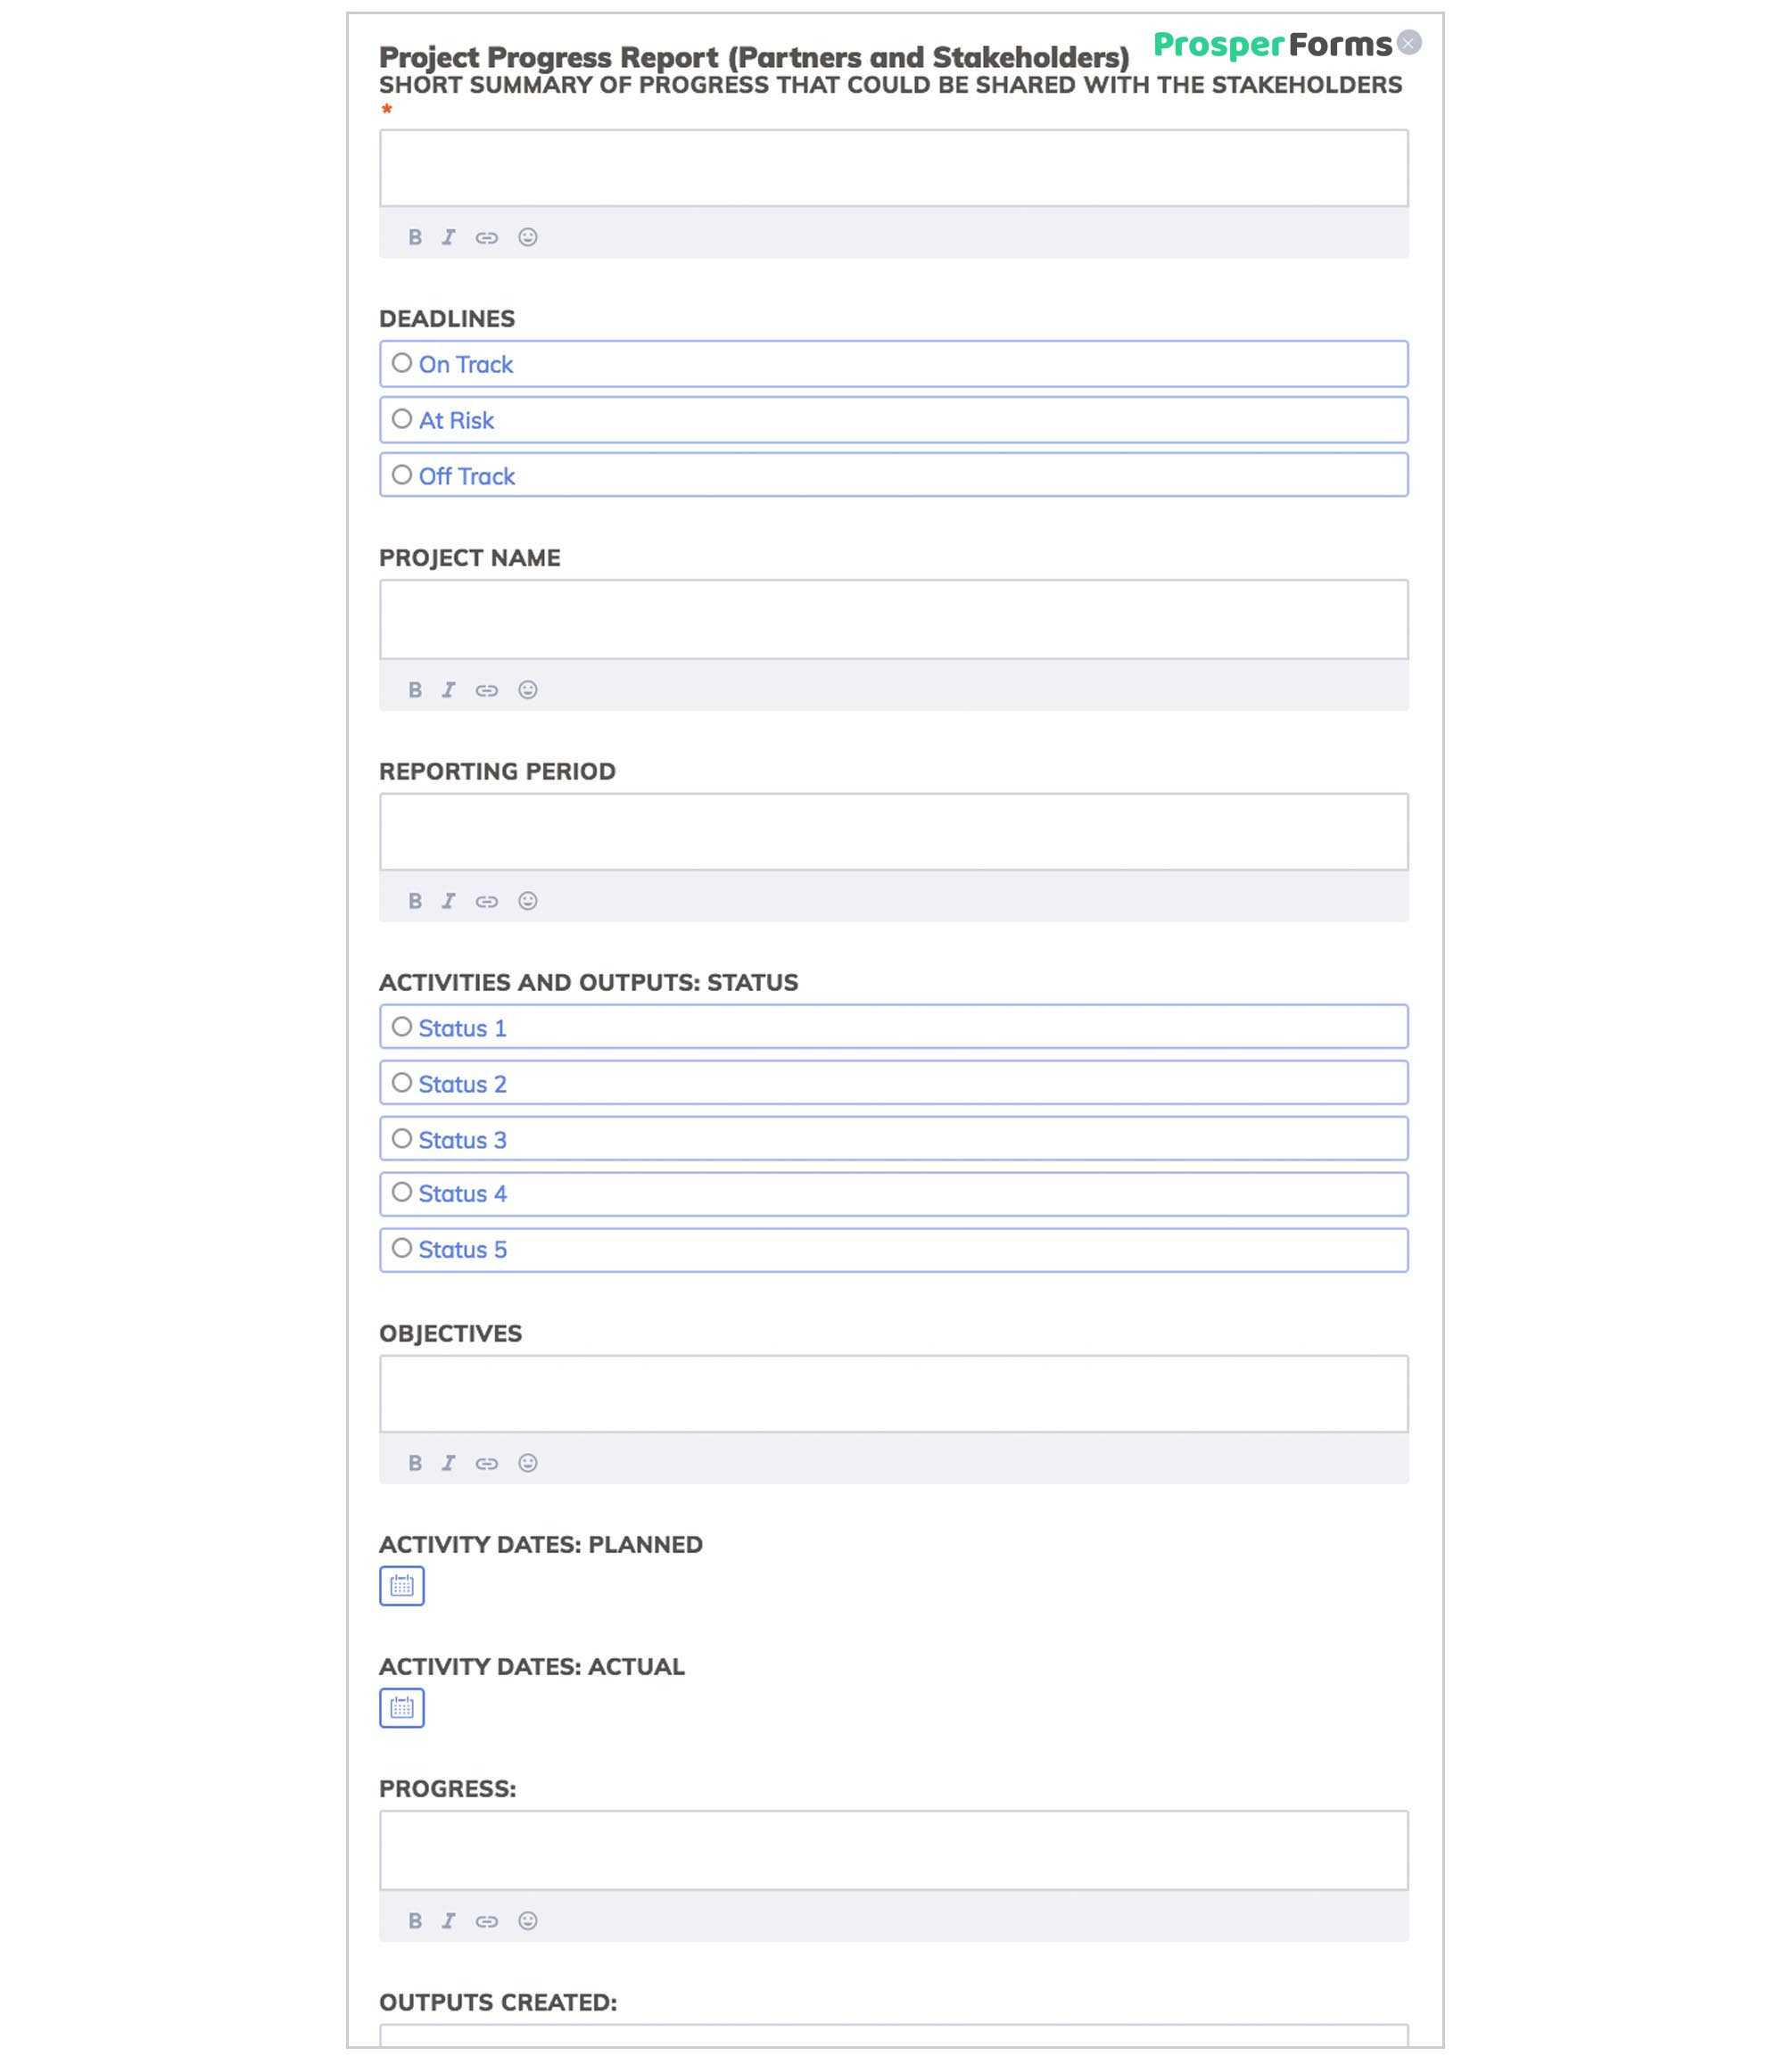Click the Reporting Period text area
Screen dimensions: 1792x2064
pos(894,830)
